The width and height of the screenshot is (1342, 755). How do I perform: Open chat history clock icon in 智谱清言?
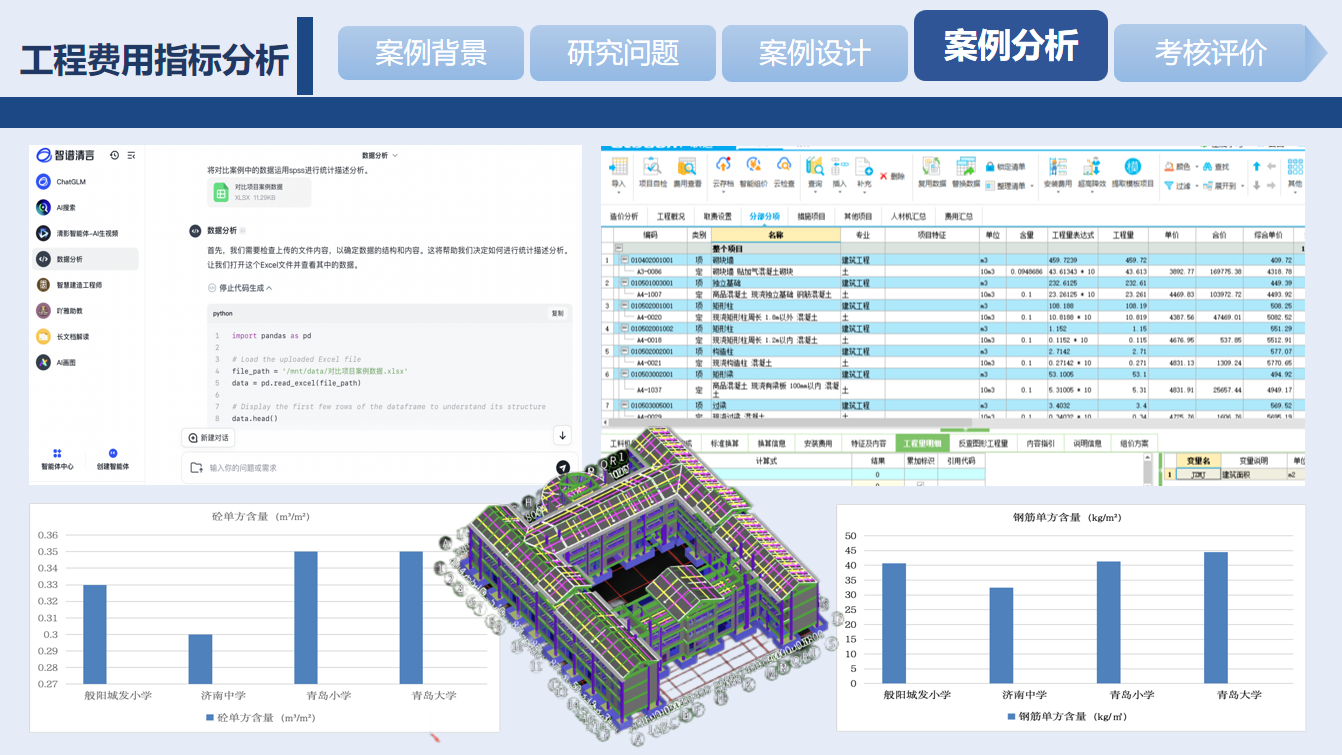(115, 155)
